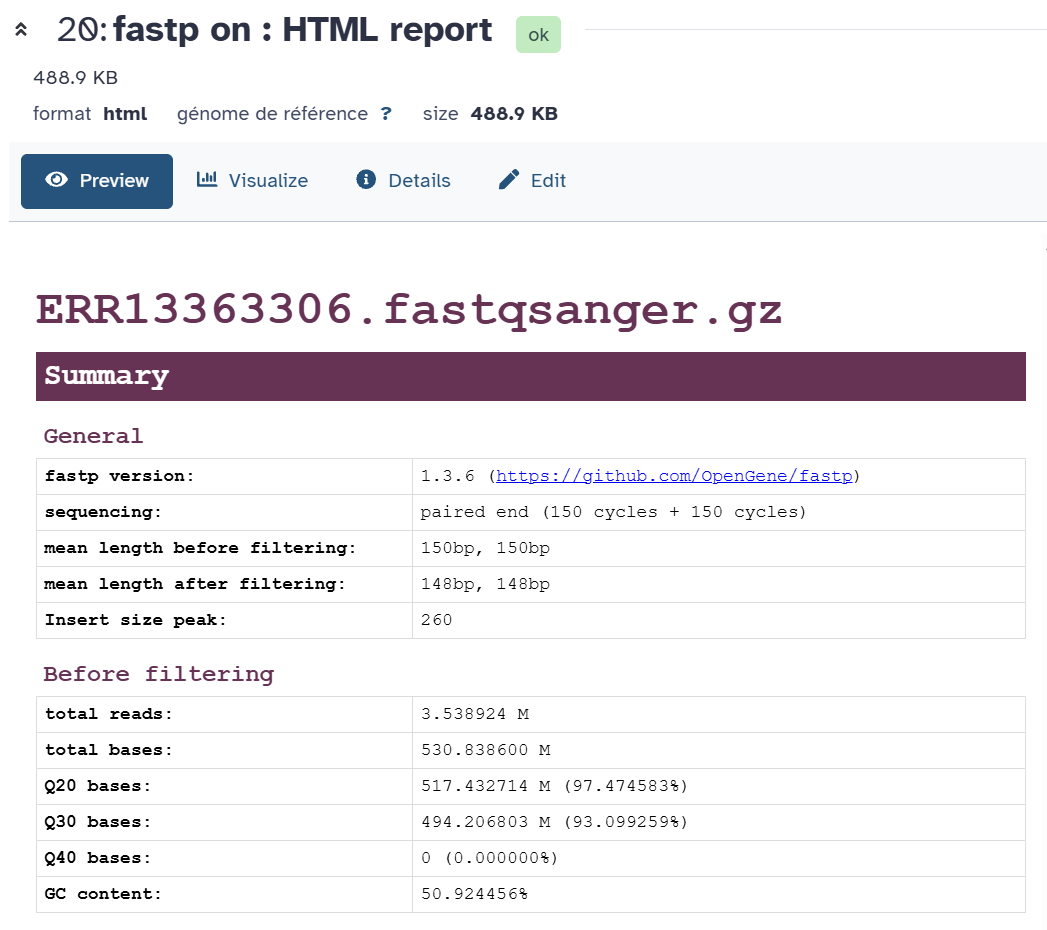Select the total reads value '3.538924 M'
Screen dimensions: 1047x930
[x=718, y=715]
